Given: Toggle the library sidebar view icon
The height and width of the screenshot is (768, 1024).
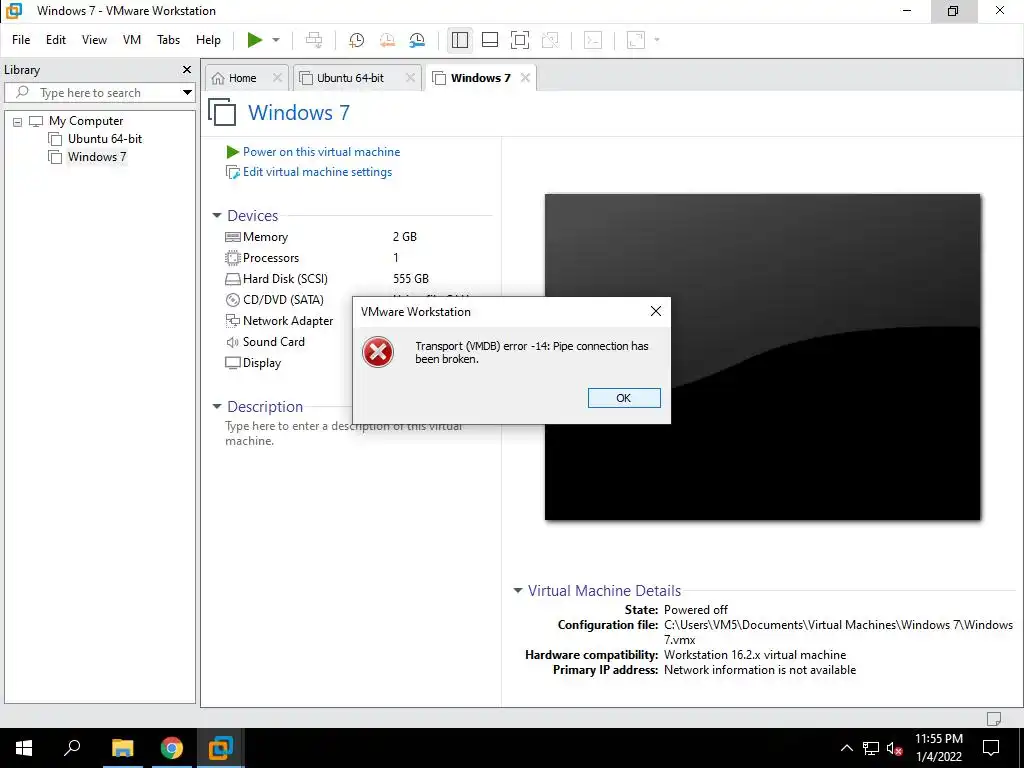Looking at the screenshot, I should tap(460, 40).
